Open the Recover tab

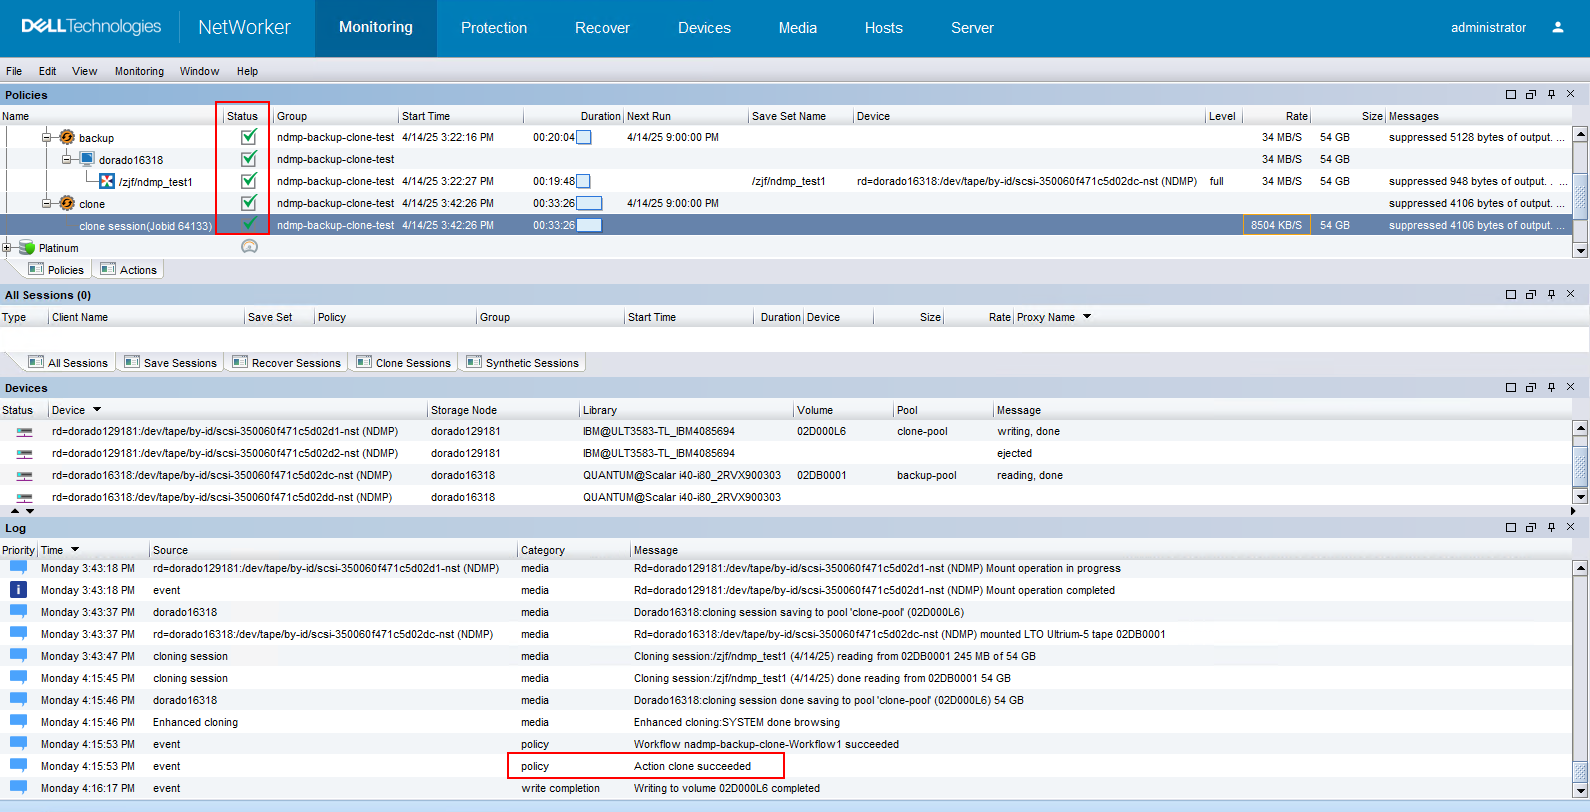tap(602, 28)
